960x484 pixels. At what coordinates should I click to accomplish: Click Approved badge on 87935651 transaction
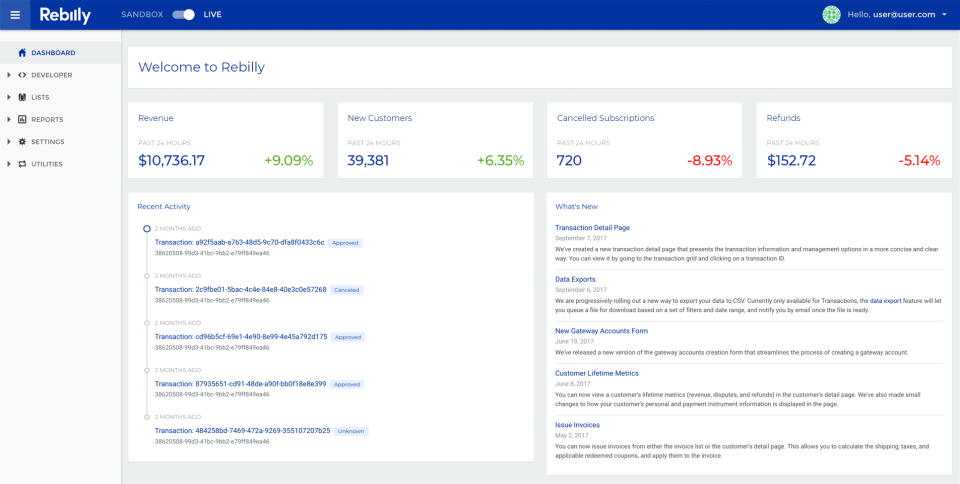(x=347, y=384)
